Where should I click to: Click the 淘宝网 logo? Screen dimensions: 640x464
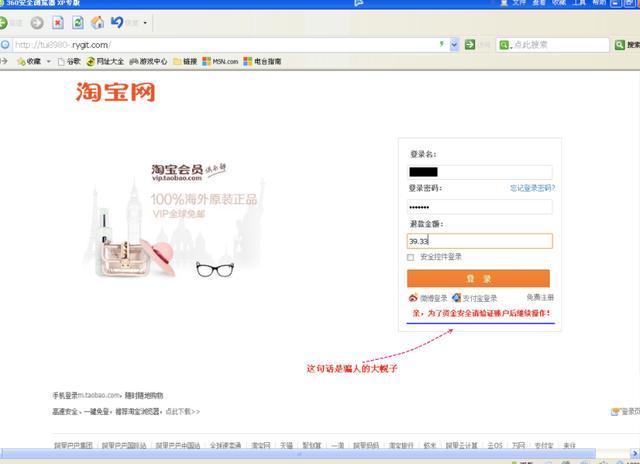tap(116, 92)
